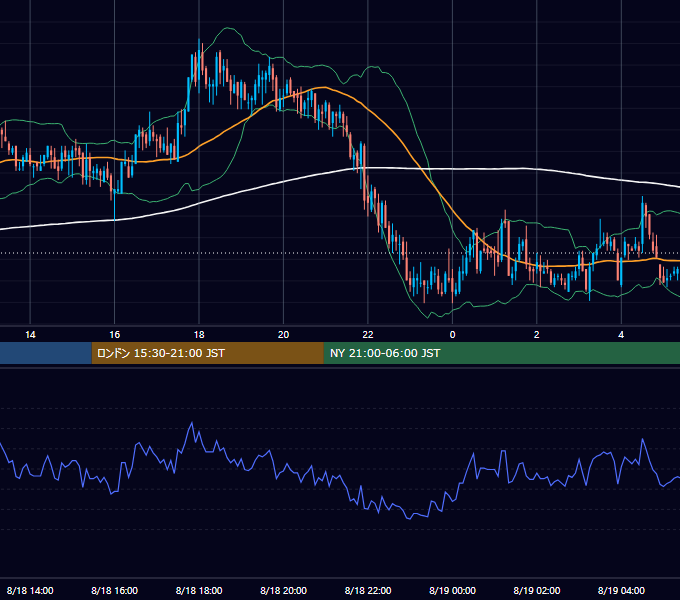Screen dimensions: 680x600
Task: Click the 8/19 02:00 label on the lower axis
Action: point(536,590)
